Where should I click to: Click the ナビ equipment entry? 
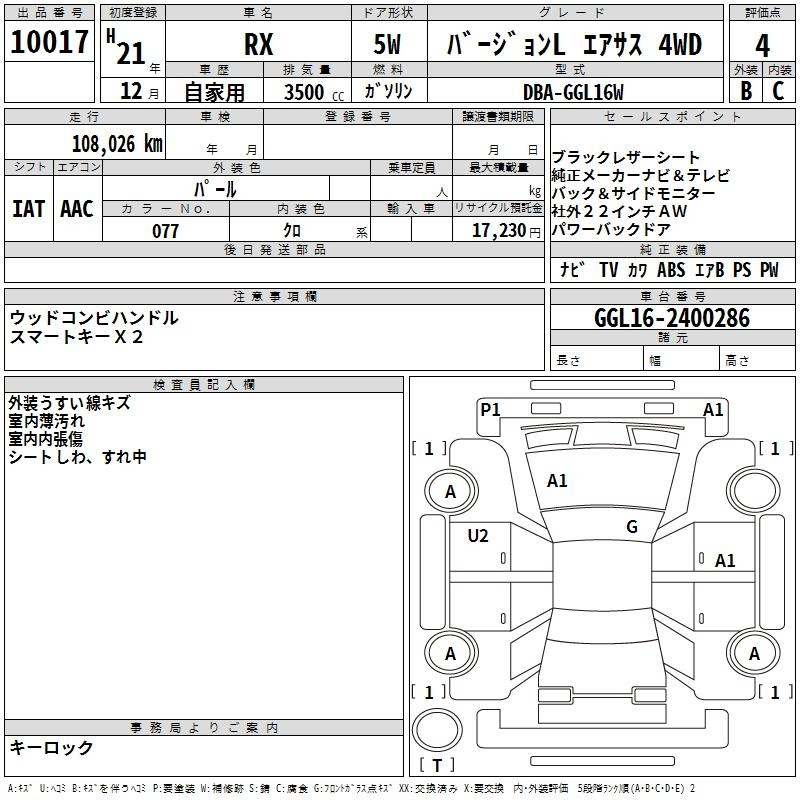click(572, 269)
